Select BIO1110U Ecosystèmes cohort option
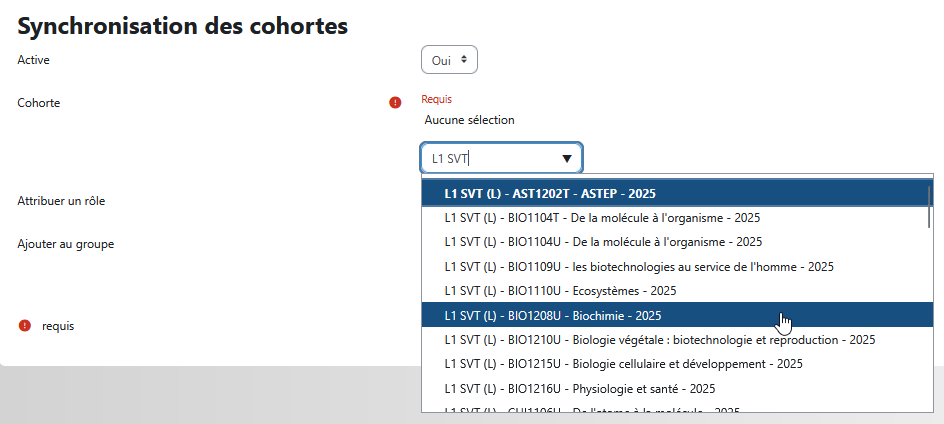Image resolution: width=944 pixels, height=424 pixels. (674, 291)
